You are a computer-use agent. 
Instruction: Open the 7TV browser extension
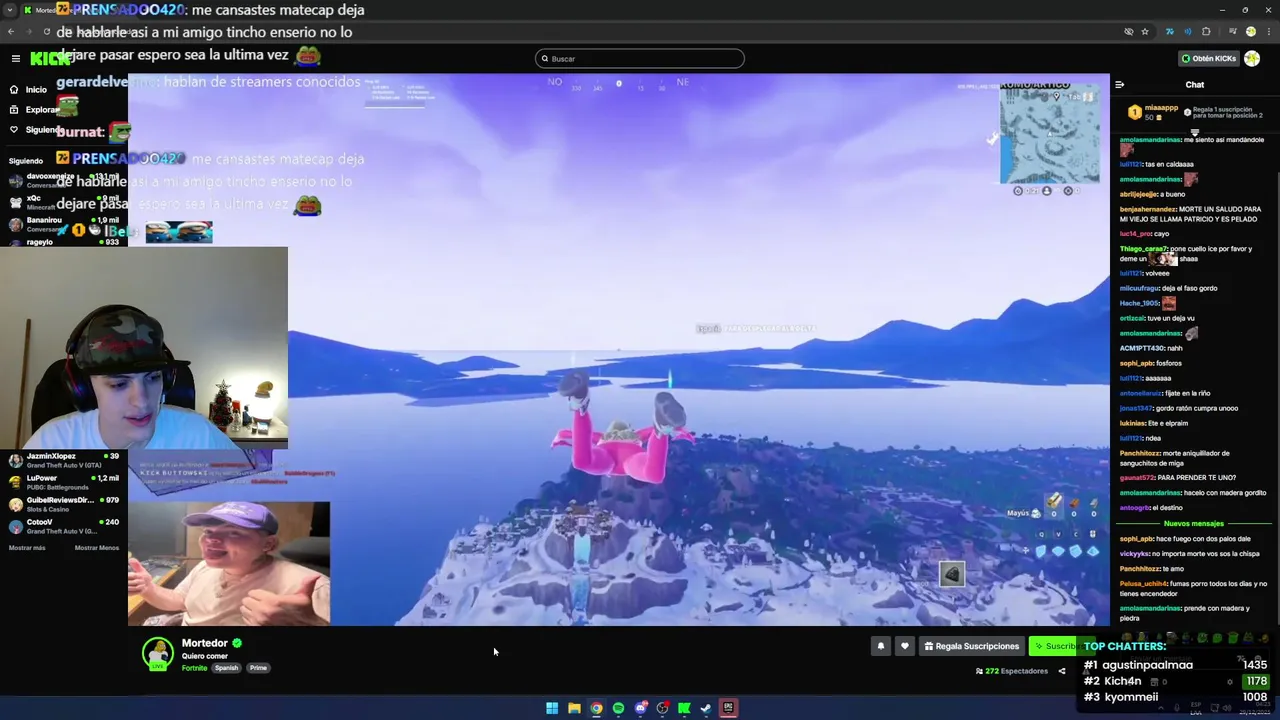[1169, 32]
